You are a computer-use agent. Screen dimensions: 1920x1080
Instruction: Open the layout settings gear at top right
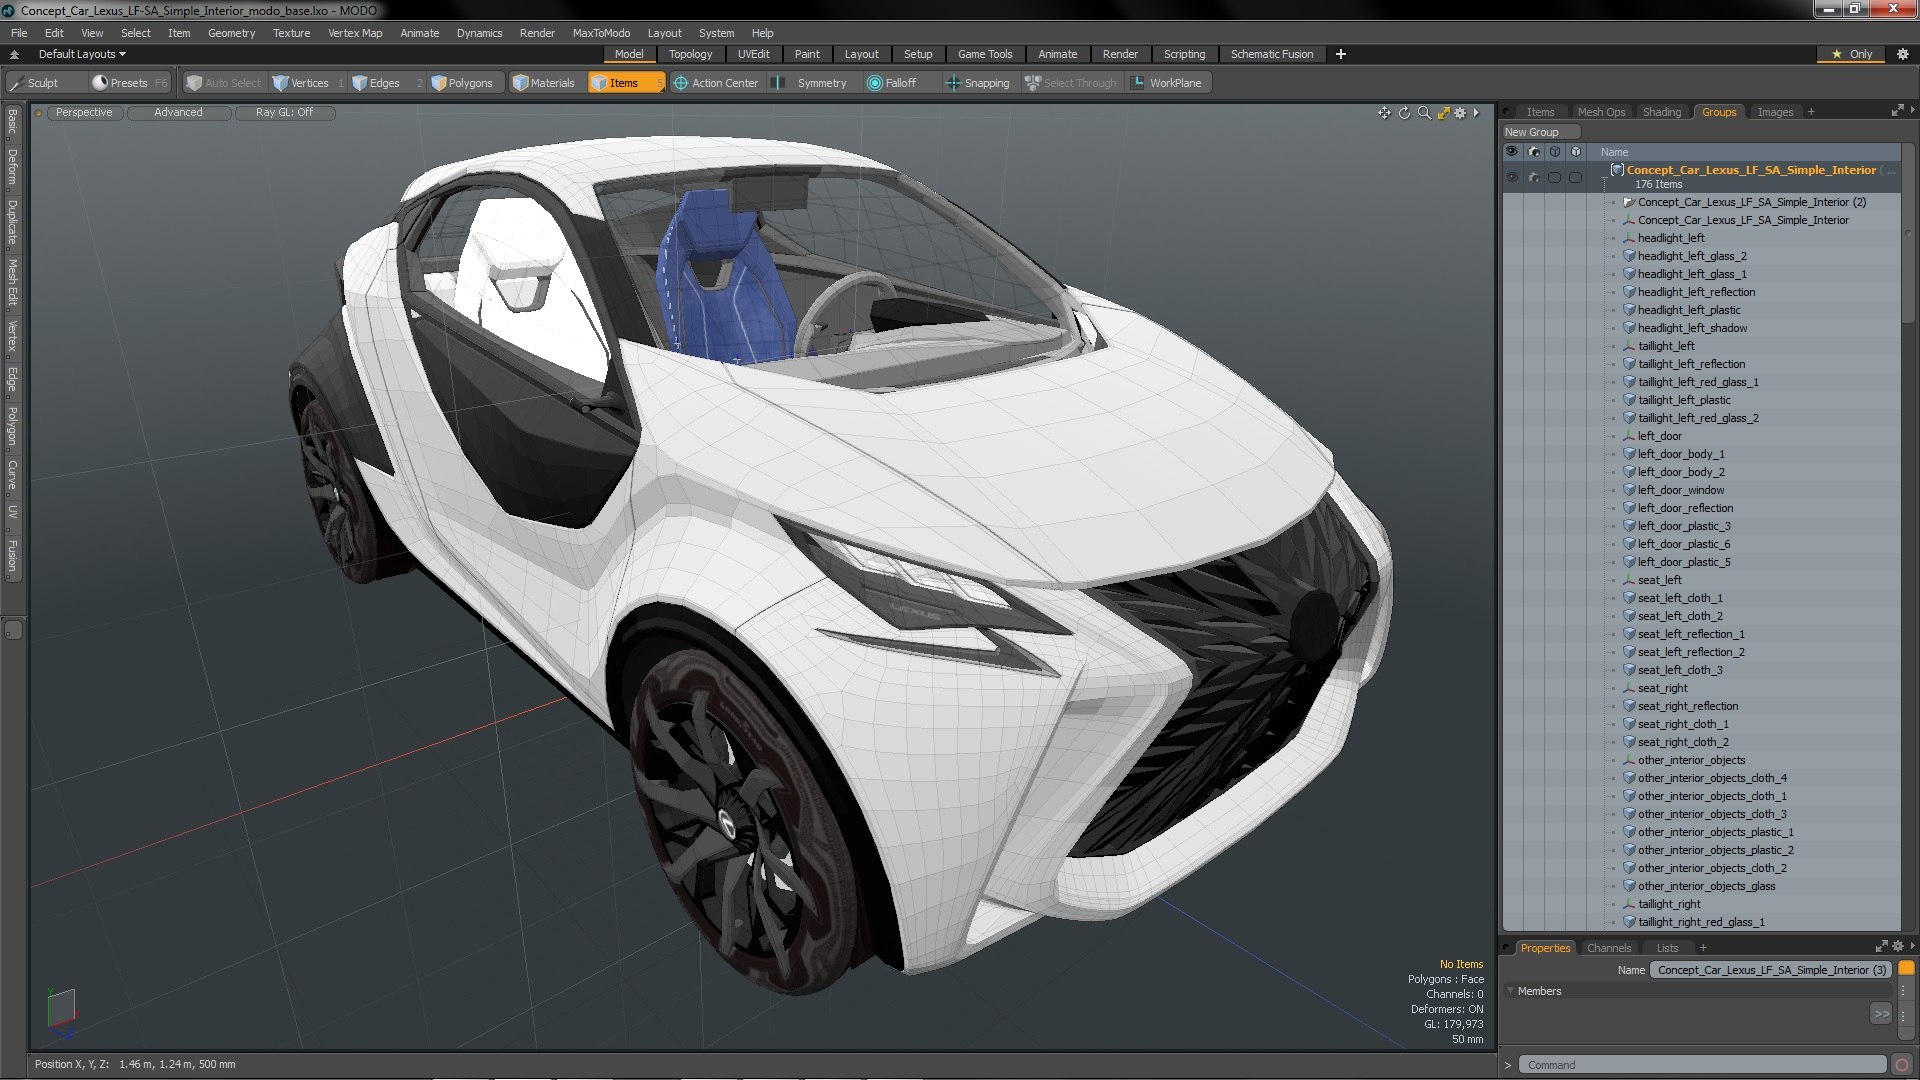pos(1902,54)
